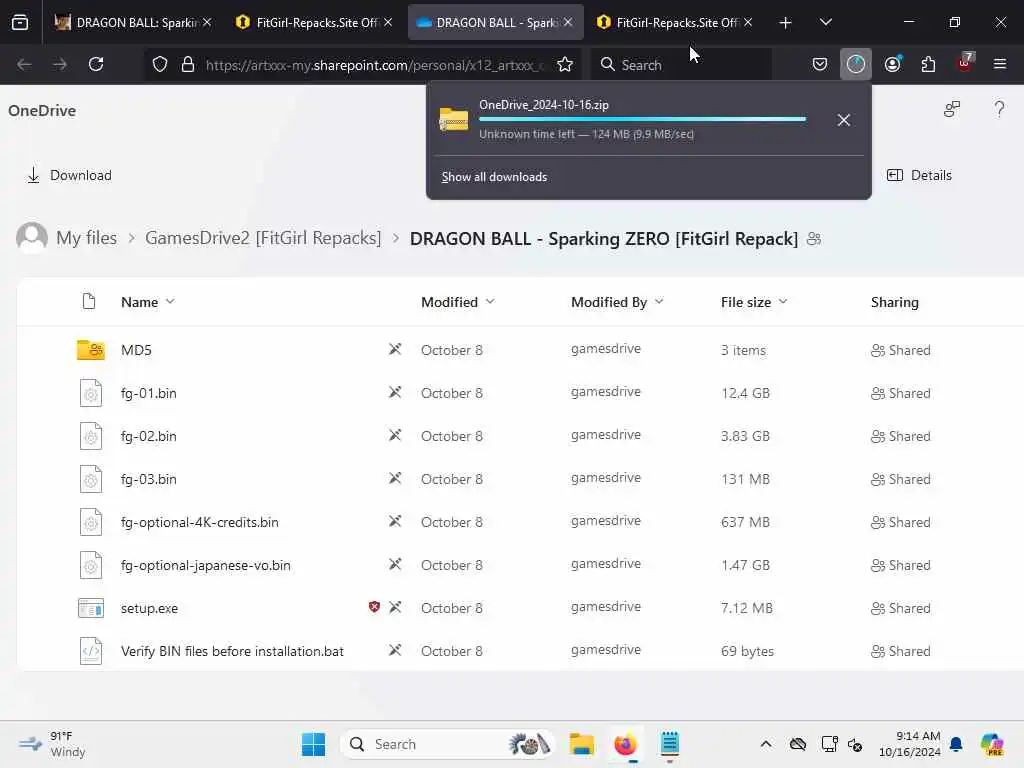Click the site padlock icon
The image size is (1024, 768).
tap(187, 64)
